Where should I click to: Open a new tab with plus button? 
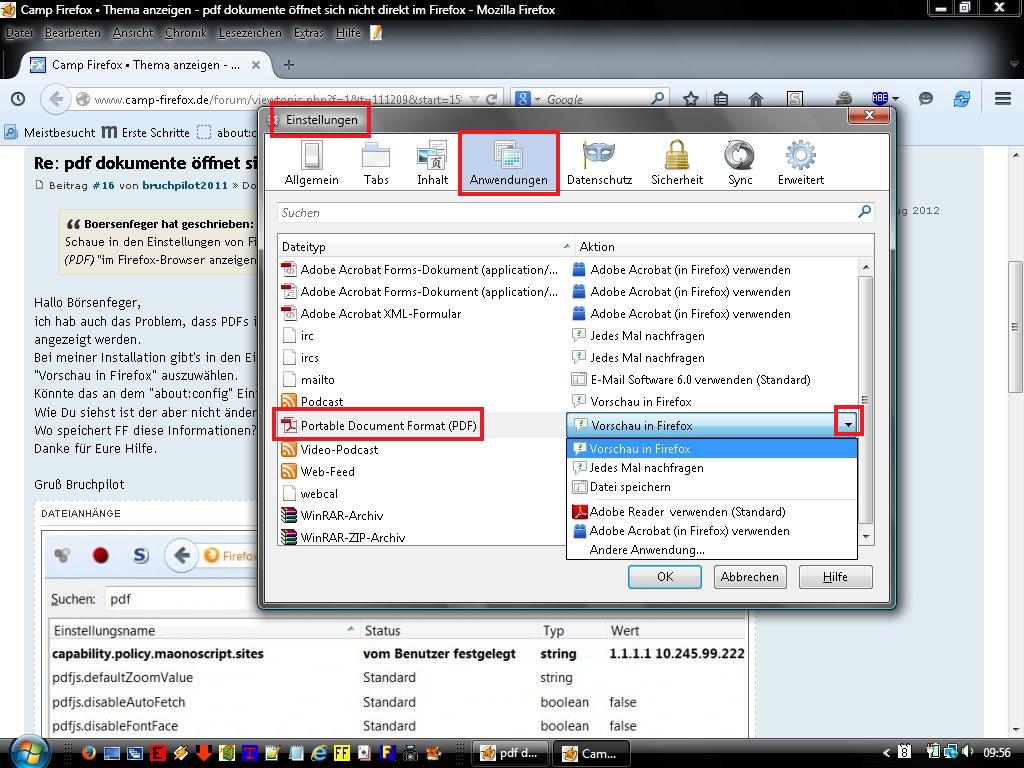point(289,65)
